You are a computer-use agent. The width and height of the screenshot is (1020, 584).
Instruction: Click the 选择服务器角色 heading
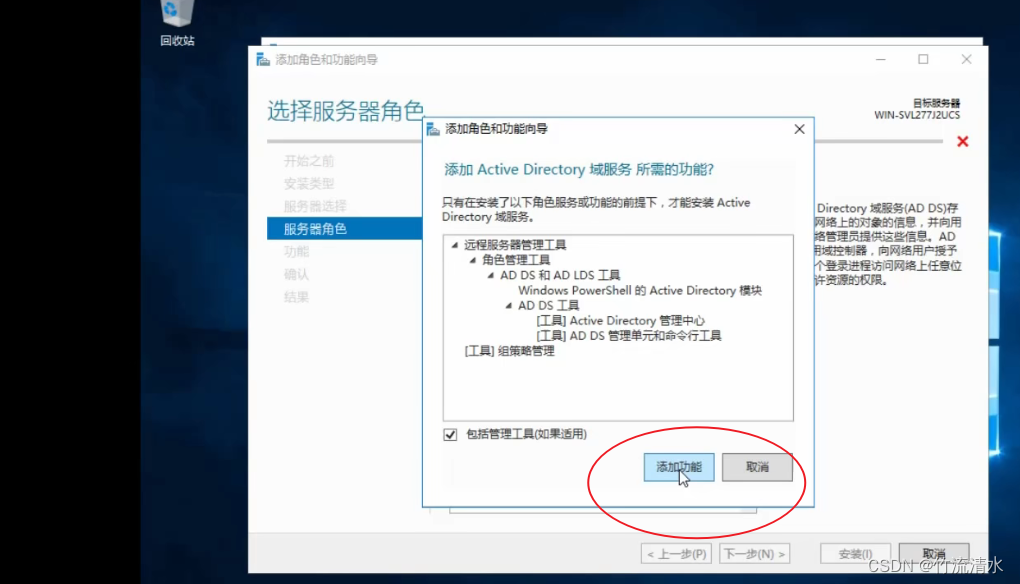coord(345,111)
